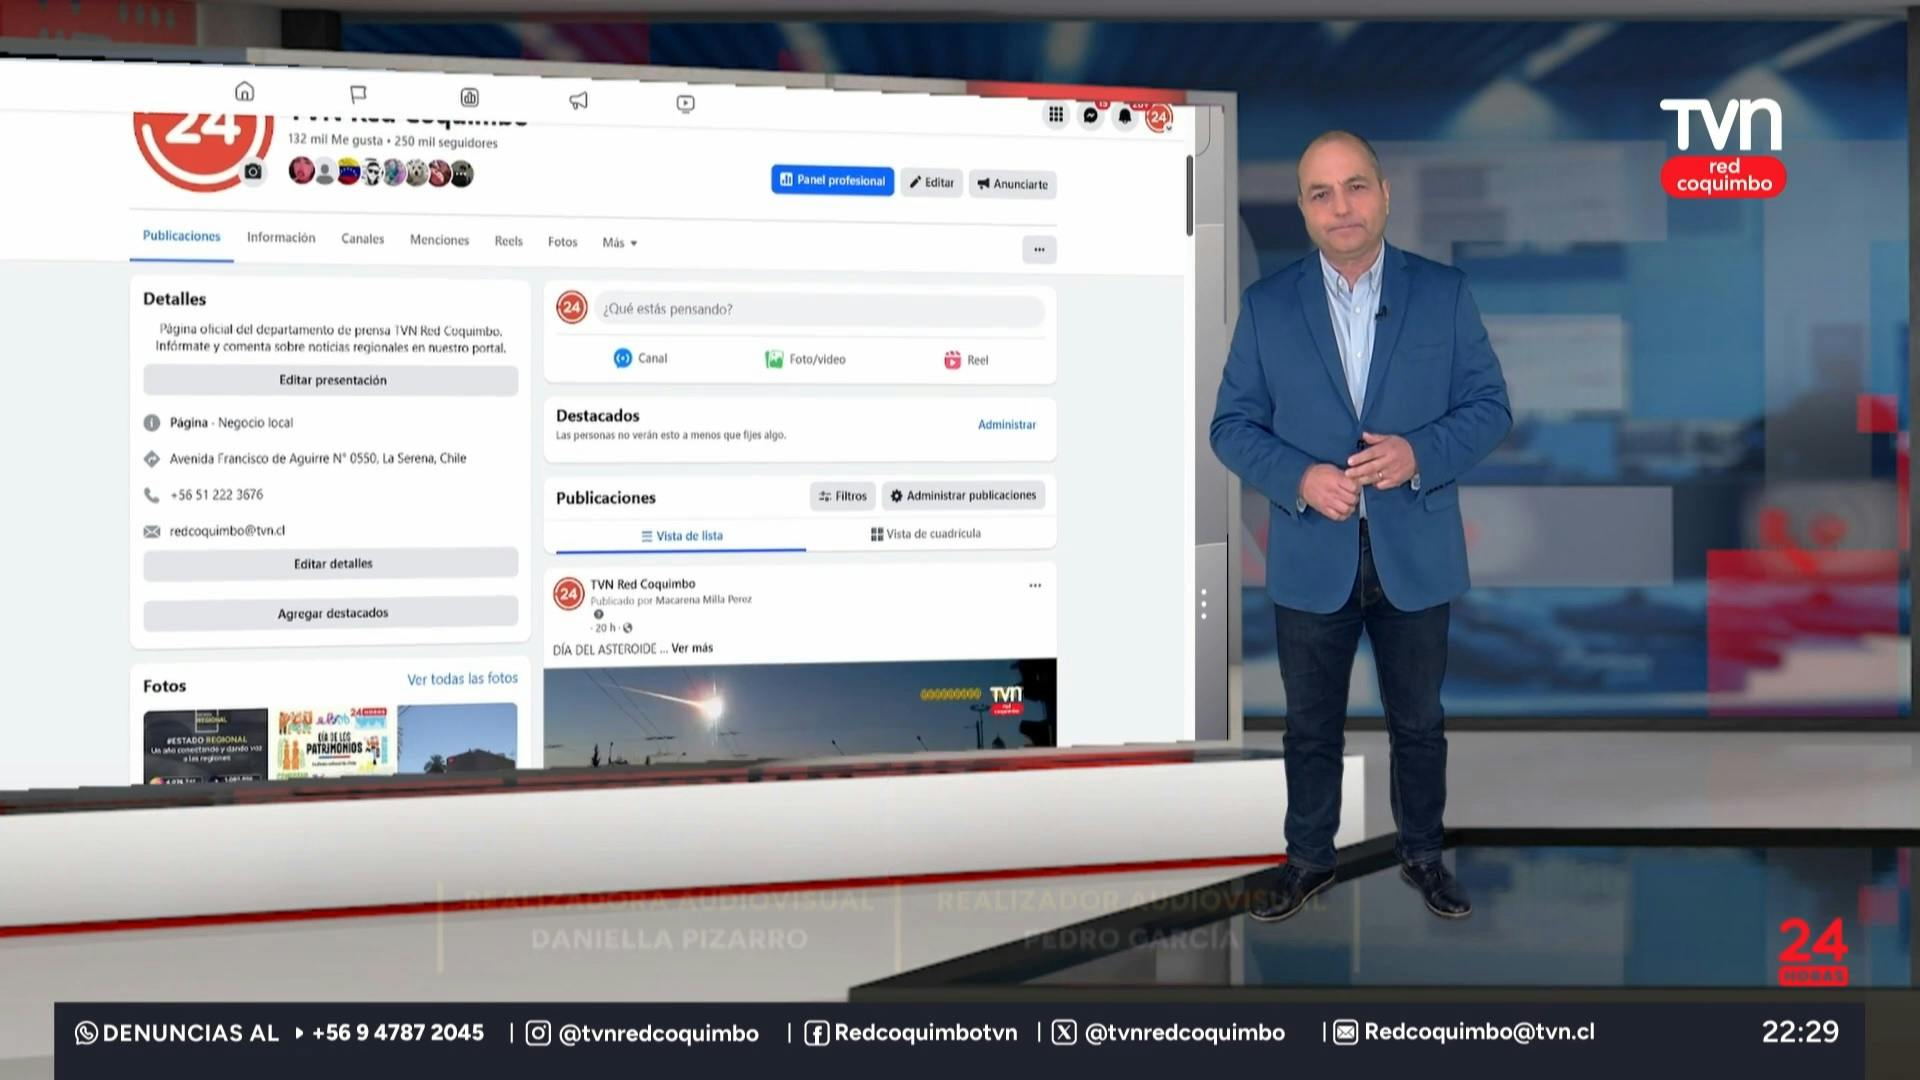Switch to the Información tab

pyautogui.click(x=281, y=238)
